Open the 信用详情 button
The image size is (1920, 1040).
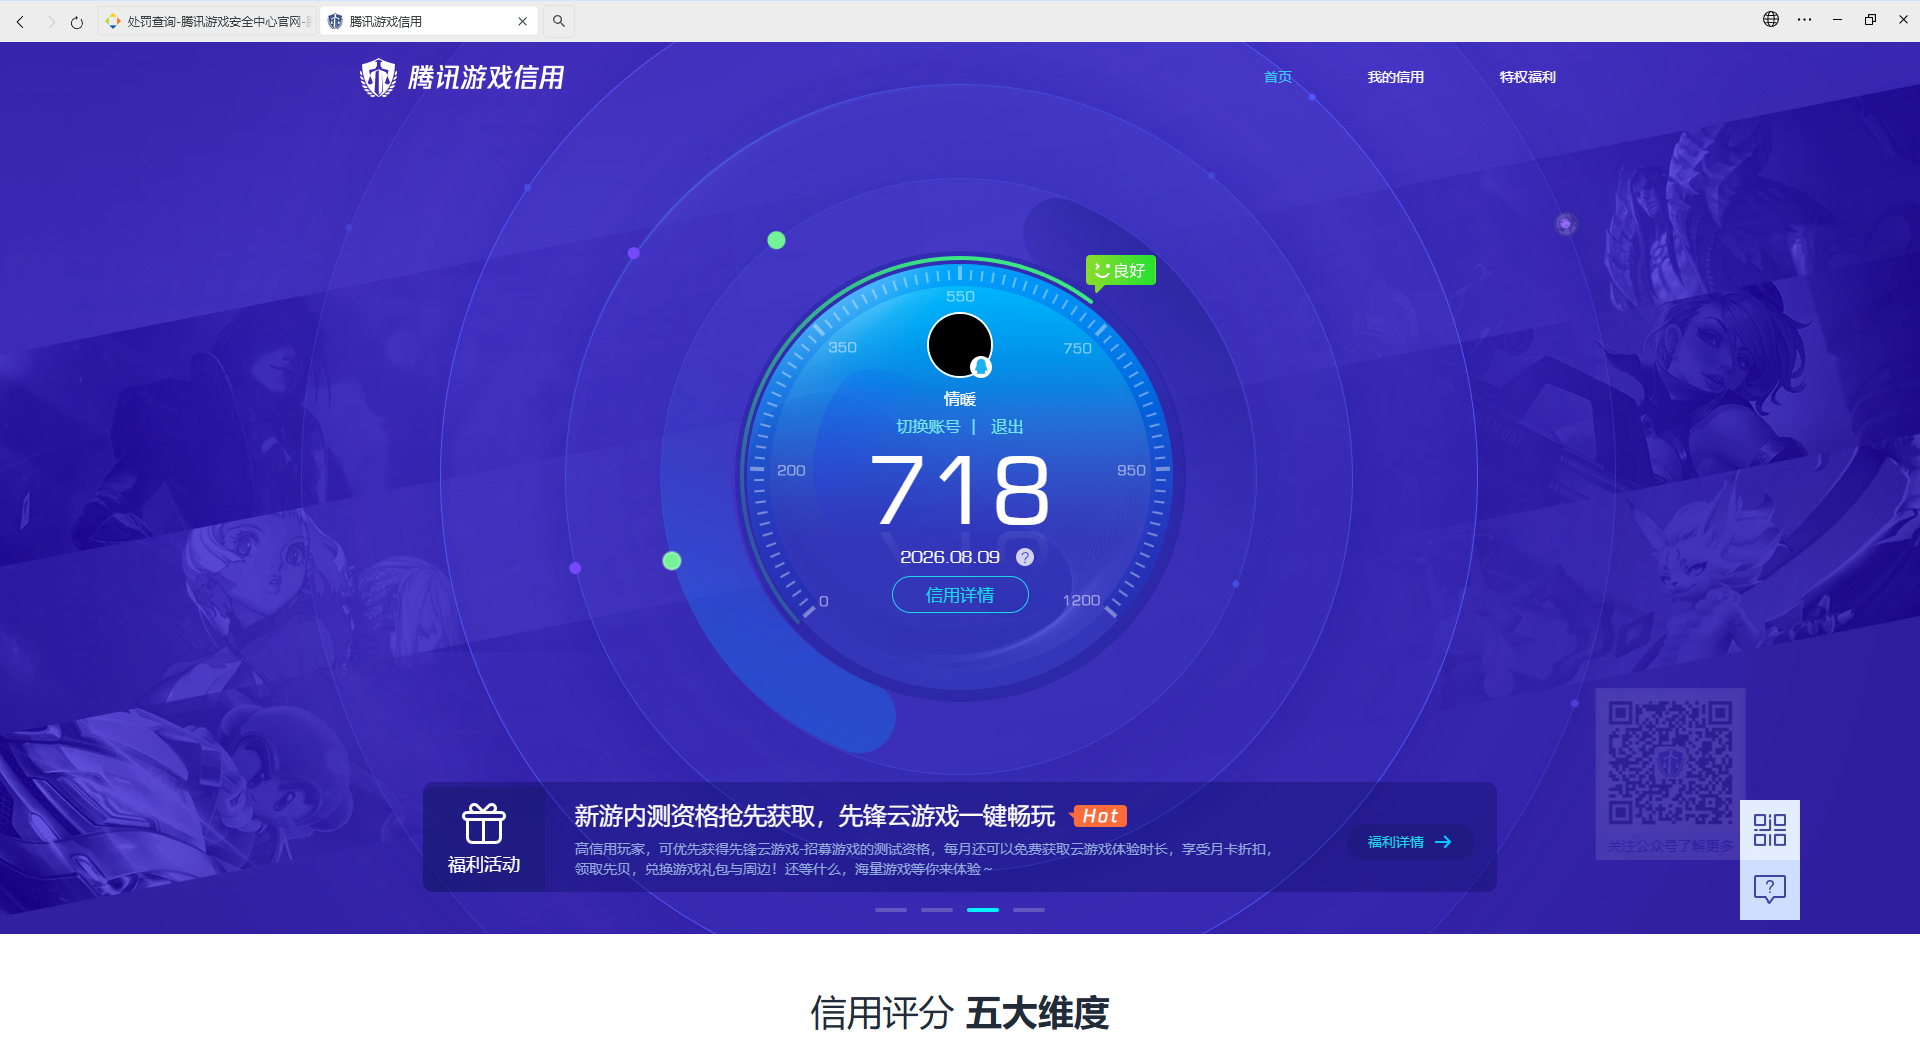click(x=960, y=595)
